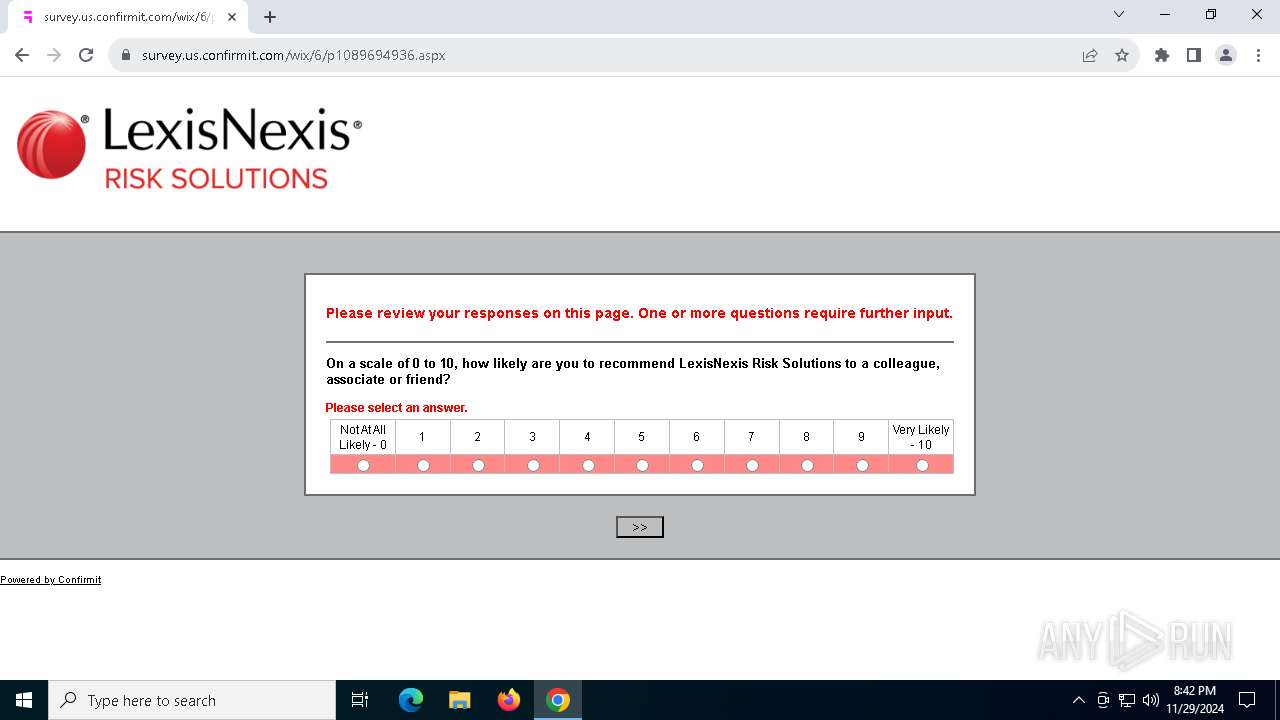Open network status tray icon
Screen dimensions: 1280x720
tap(1127, 700)
